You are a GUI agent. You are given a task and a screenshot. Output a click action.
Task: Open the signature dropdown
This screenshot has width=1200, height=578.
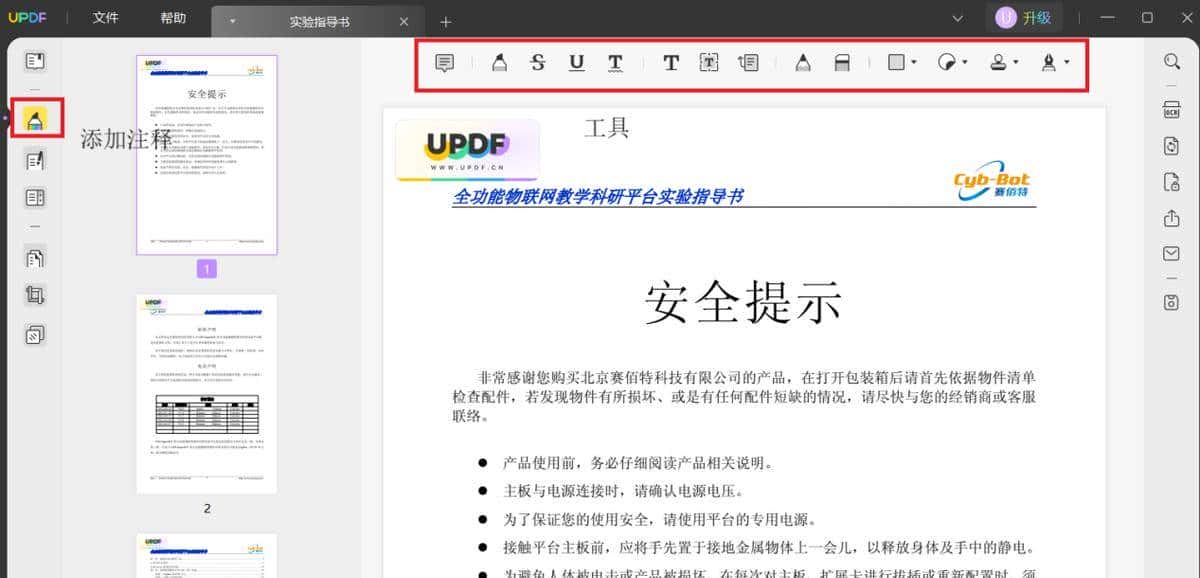[1051, 62]
